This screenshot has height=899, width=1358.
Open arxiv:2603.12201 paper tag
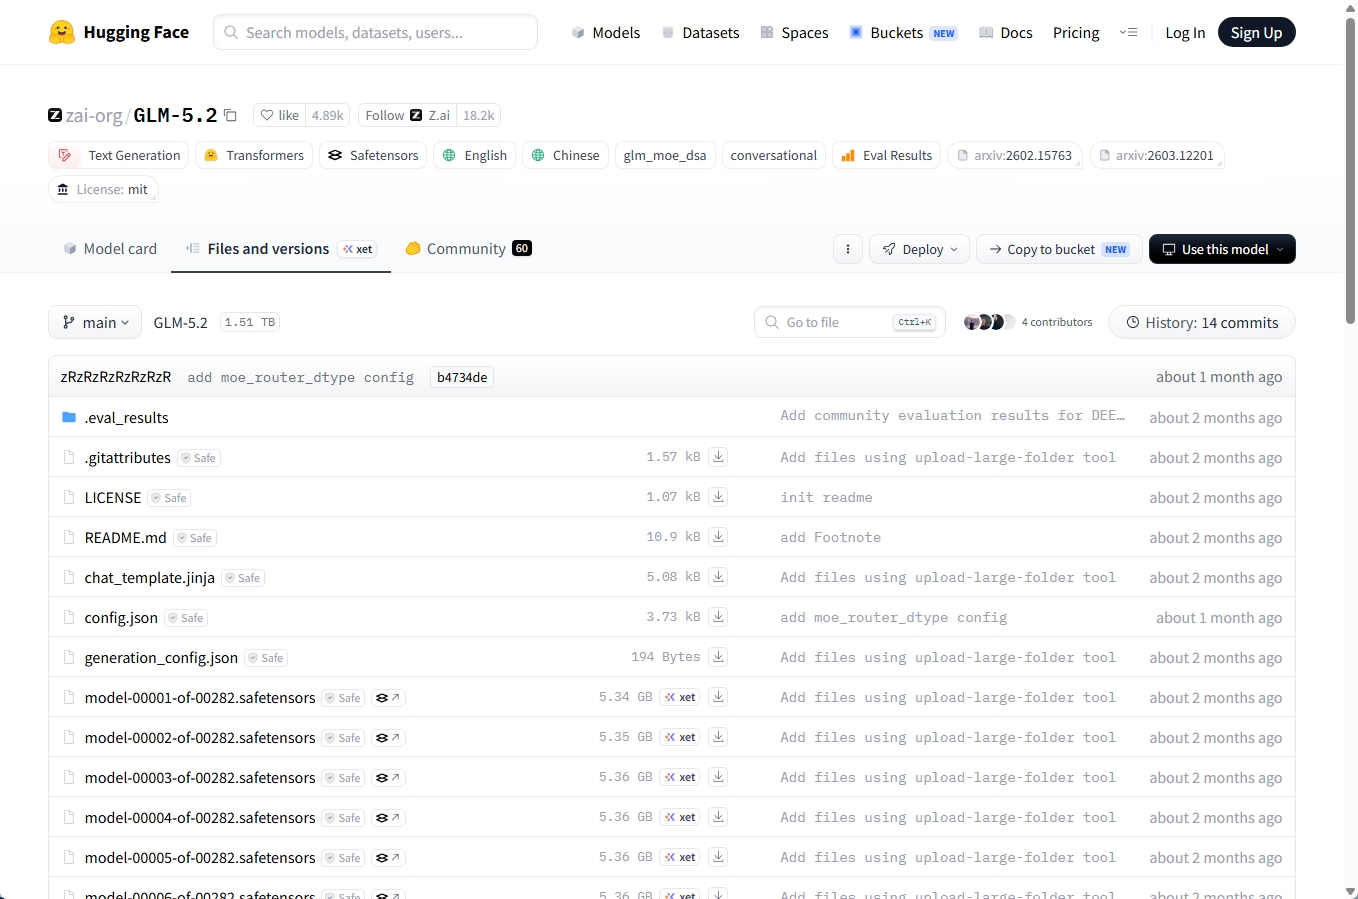click(1157, 155)
